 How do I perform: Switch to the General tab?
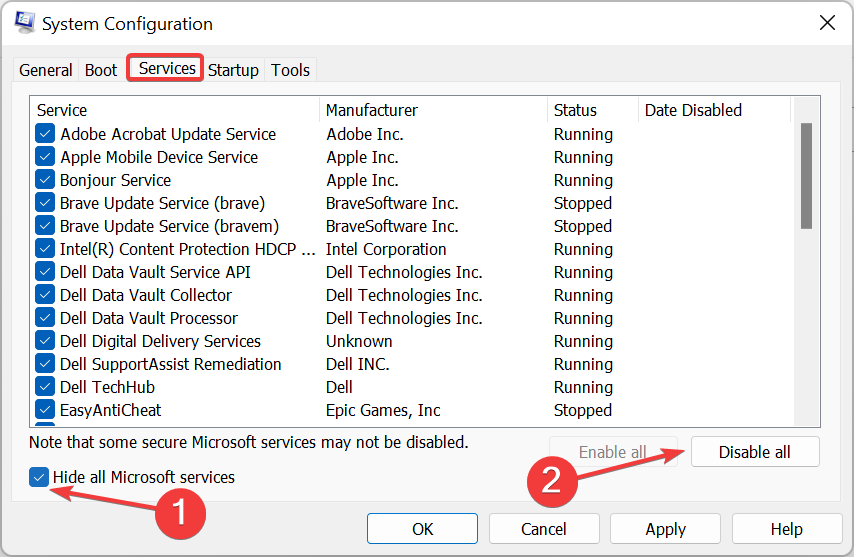[46, 70]
